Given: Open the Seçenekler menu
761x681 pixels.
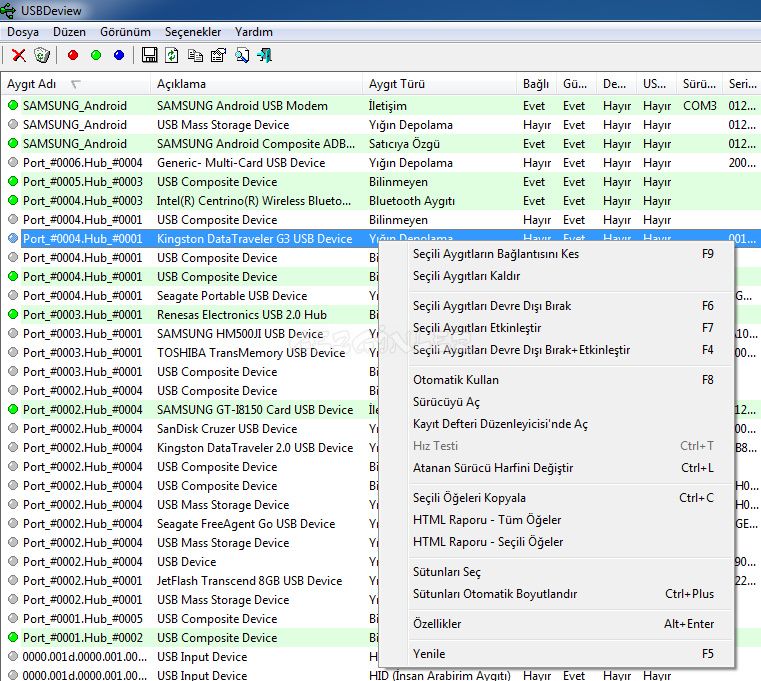Looking at the screenshot, I should click(x=193, y=32).
